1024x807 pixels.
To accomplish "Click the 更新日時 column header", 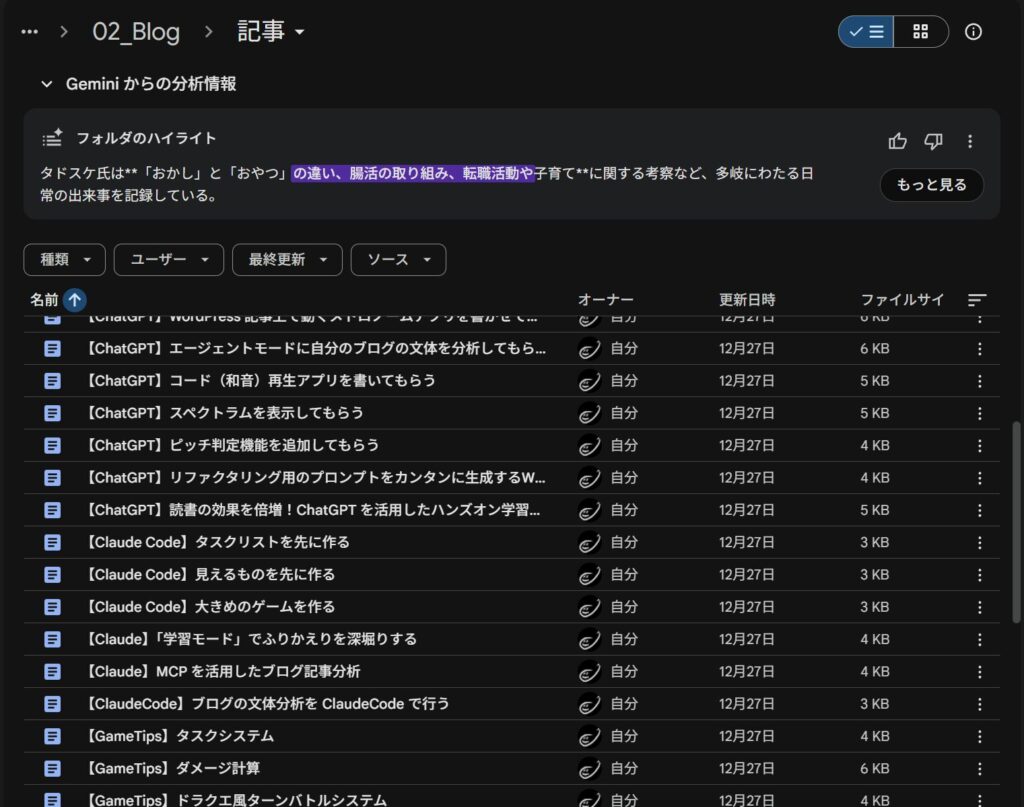I will (747, 299).
